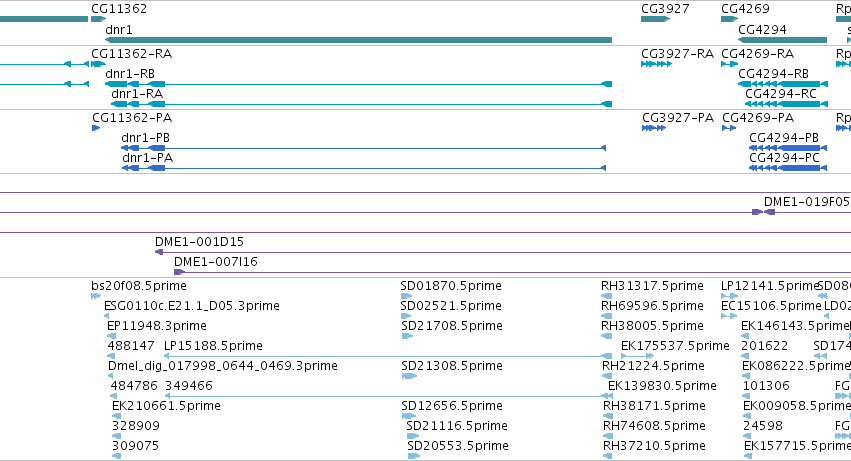
Task: Select the dnr1-PB coding segment label
Action: pyautogui.click(x=145, y=138)
